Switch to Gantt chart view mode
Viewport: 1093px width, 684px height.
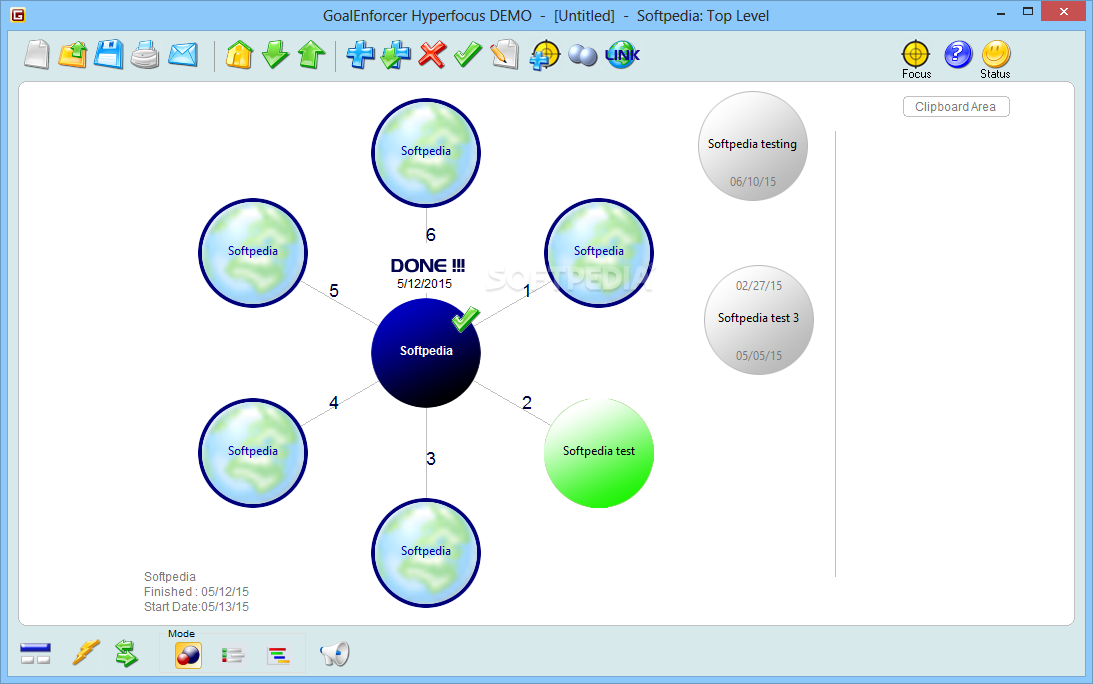pyautogui.click(x=278, y=655)
